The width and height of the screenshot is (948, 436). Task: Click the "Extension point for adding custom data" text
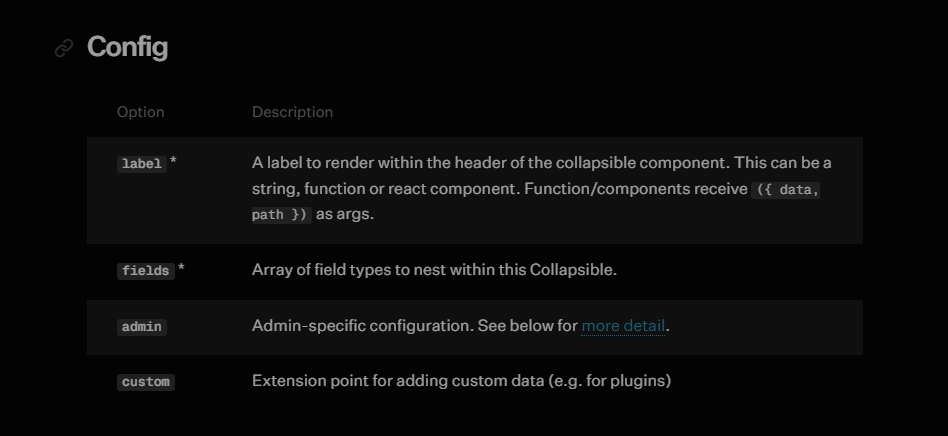(400, 381)
